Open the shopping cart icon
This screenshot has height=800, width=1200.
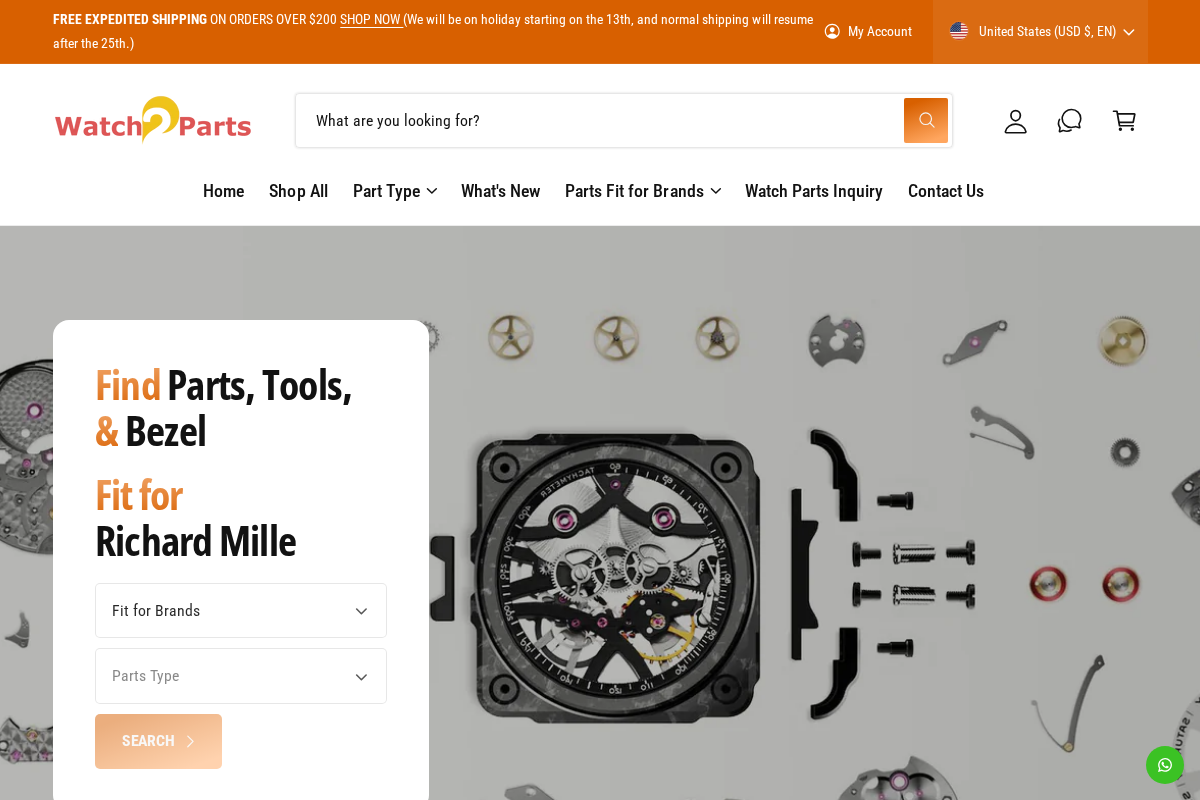[x=1124, y=120]
